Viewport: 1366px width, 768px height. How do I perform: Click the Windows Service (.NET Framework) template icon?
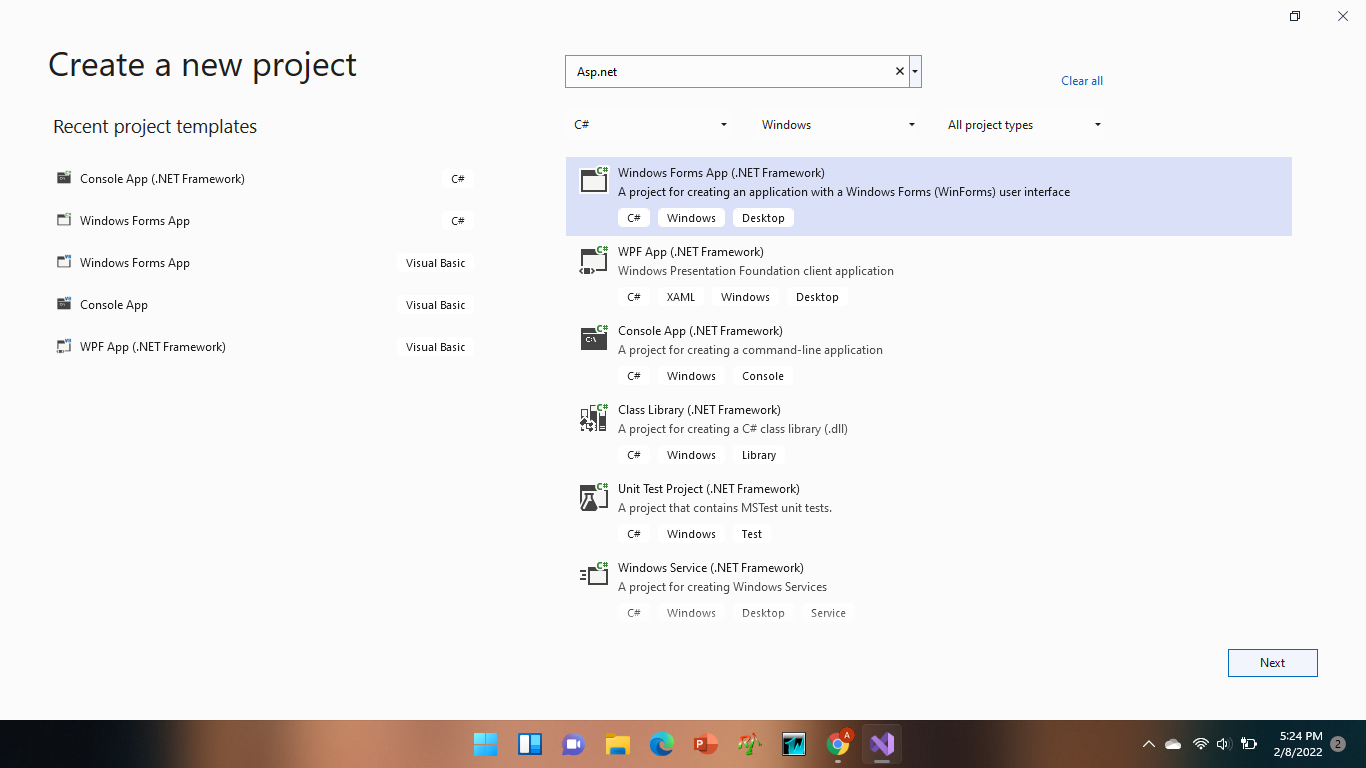594,575
